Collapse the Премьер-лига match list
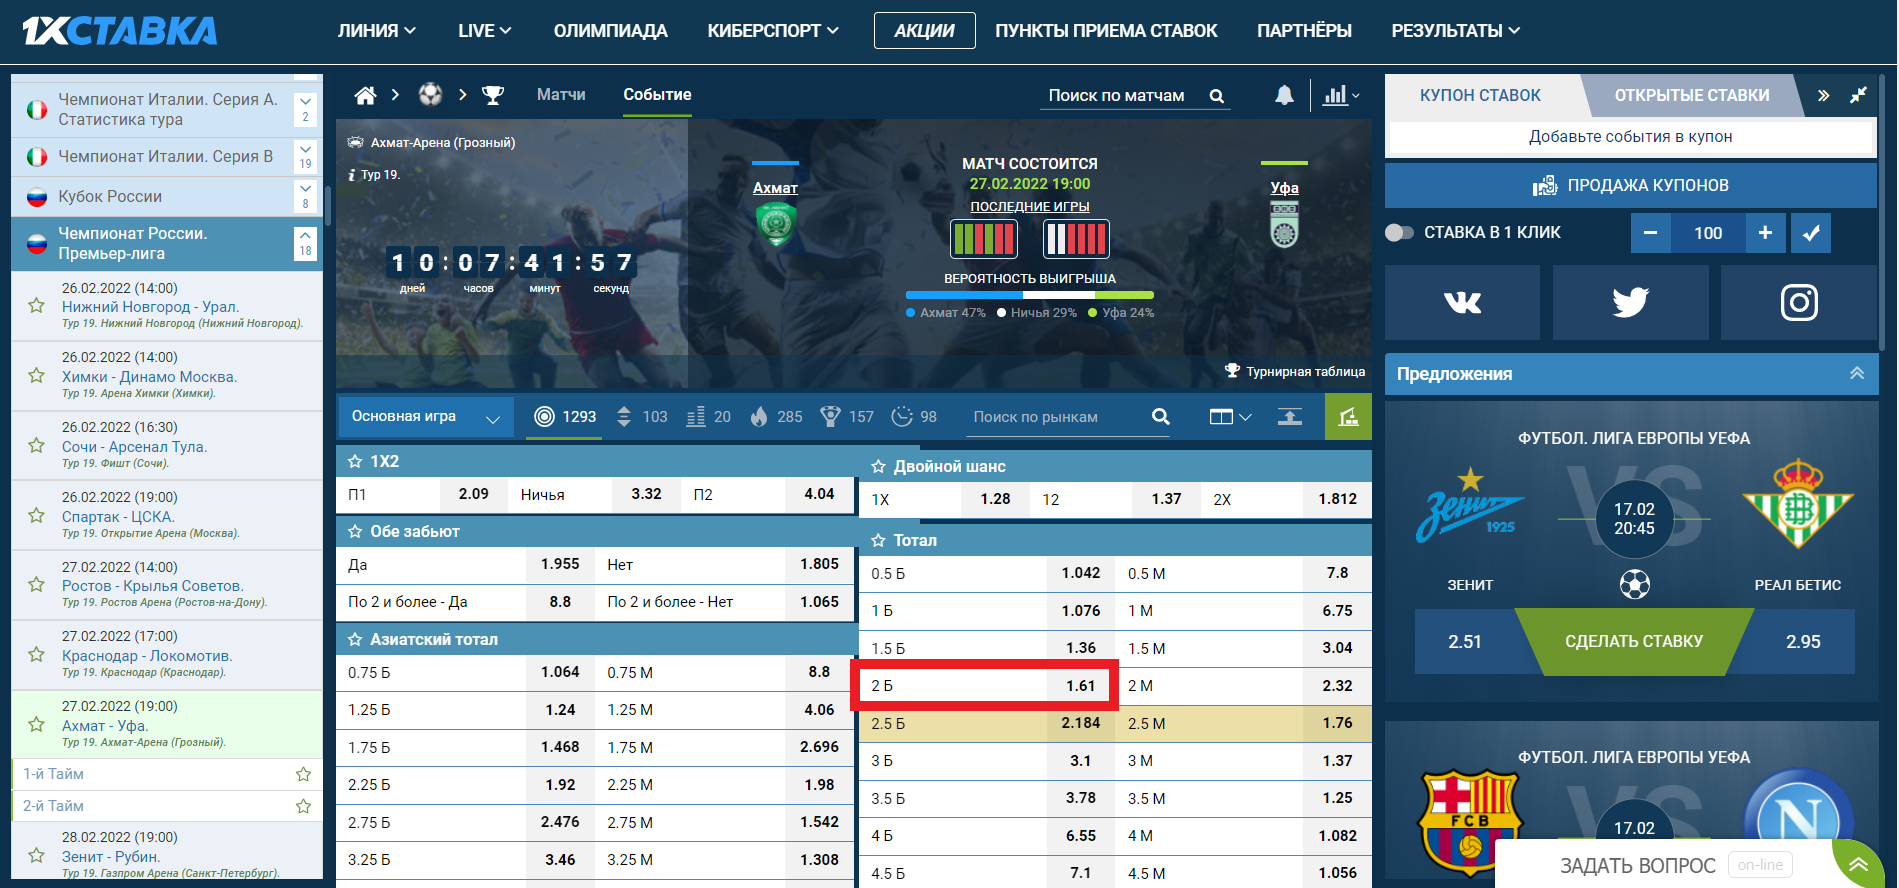The image size is (1899, 888). point(306,243)
